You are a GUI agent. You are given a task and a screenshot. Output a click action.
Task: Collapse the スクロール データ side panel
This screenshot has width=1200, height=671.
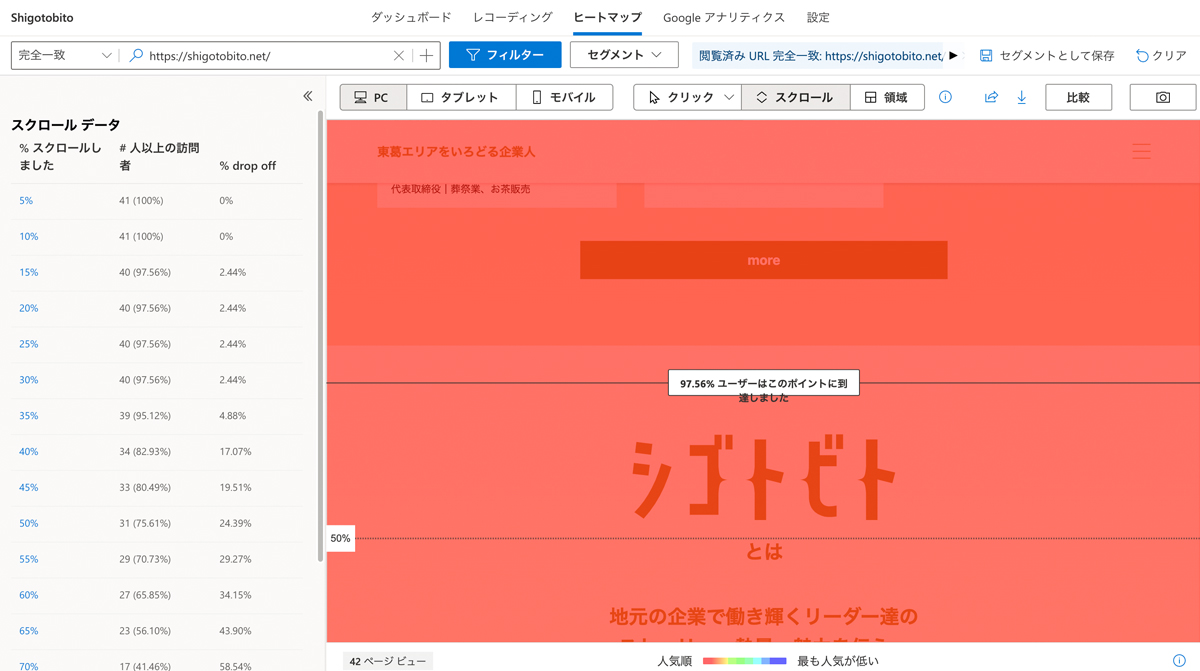[x=307, y=96]
